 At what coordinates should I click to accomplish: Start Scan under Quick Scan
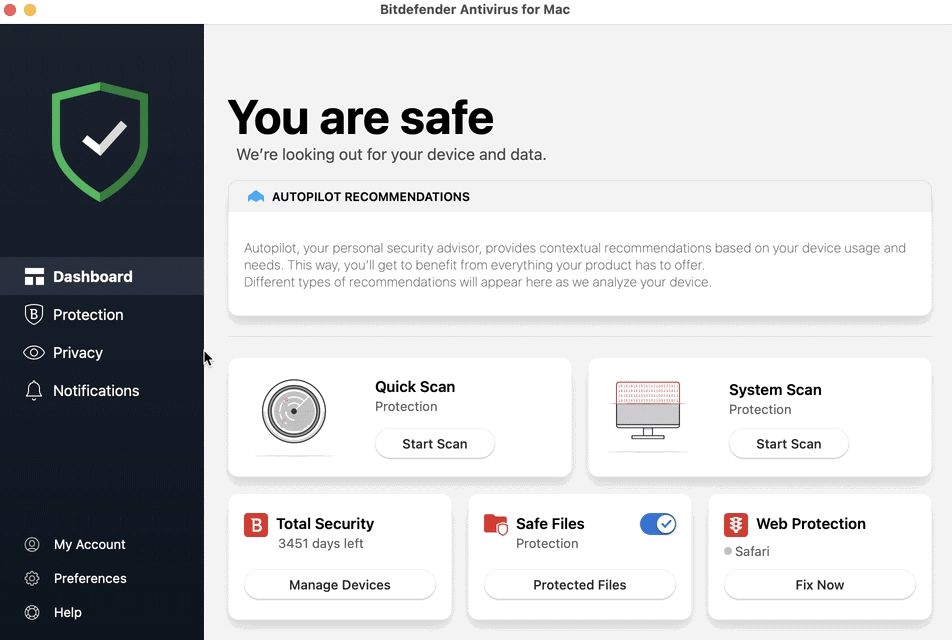point(435,444)
